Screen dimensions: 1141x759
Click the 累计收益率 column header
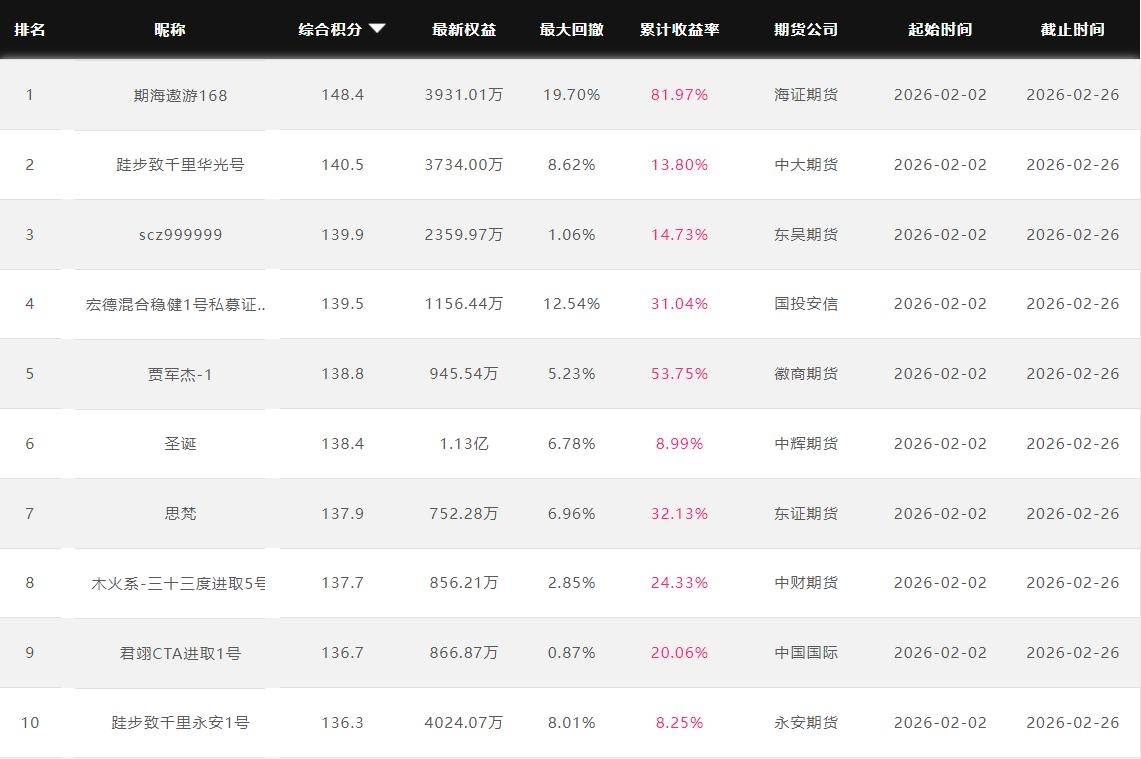679,30
